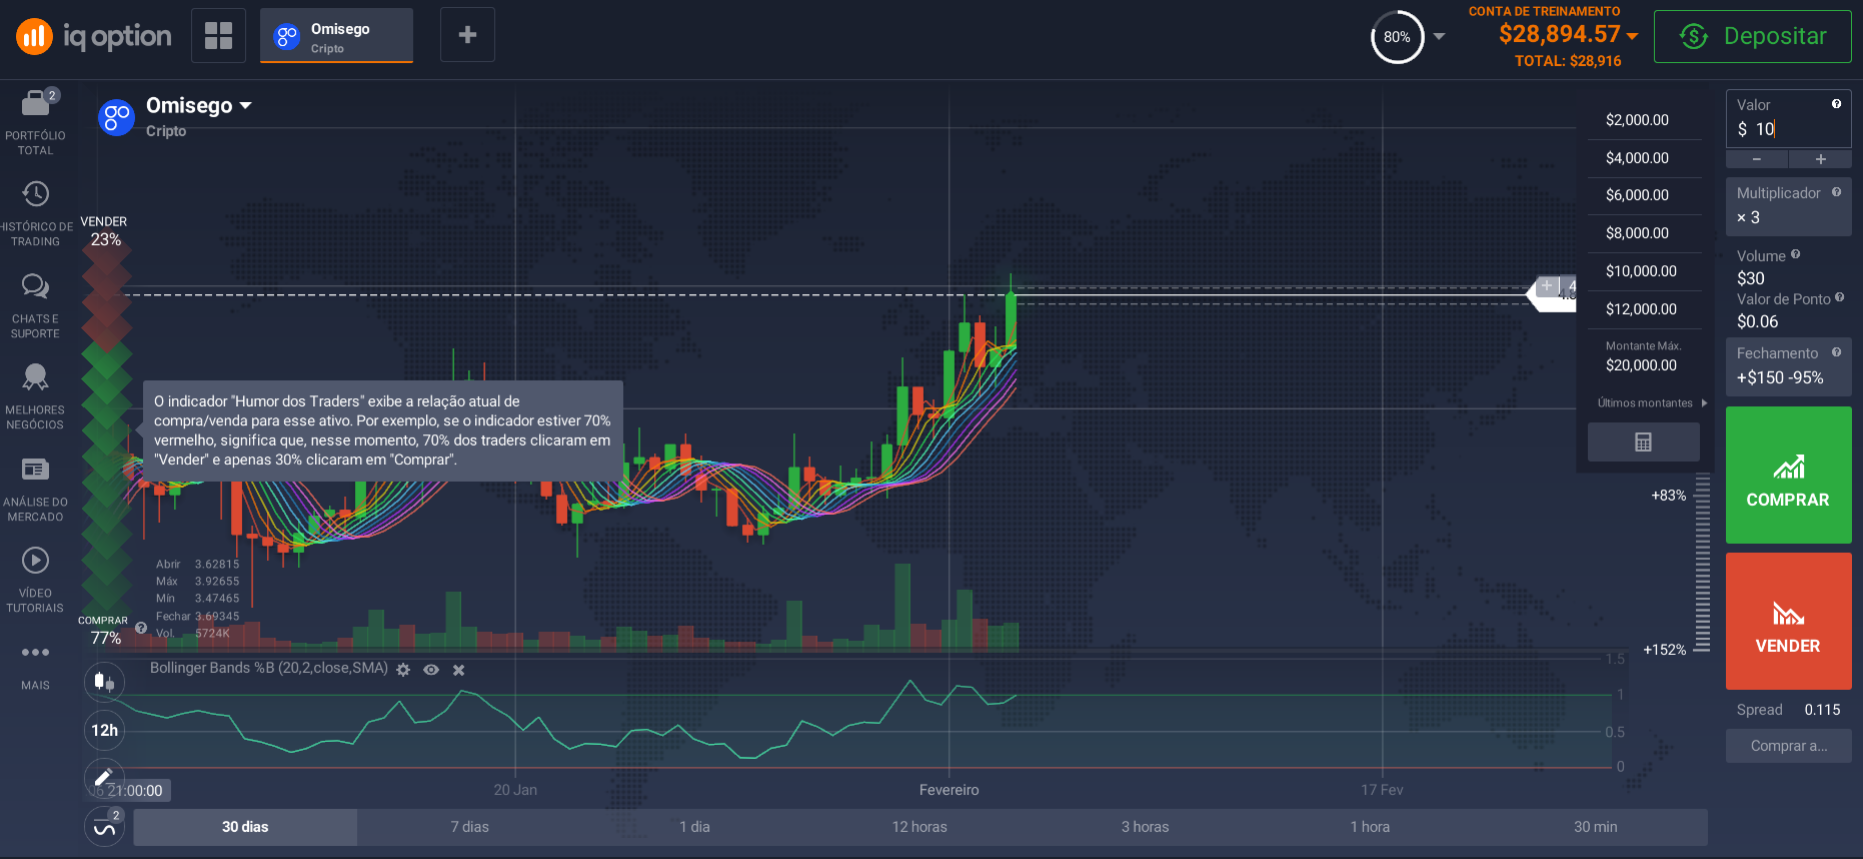Open Portfólio Total in sidebar
1863x859 pixels.
tap(35, 122)
